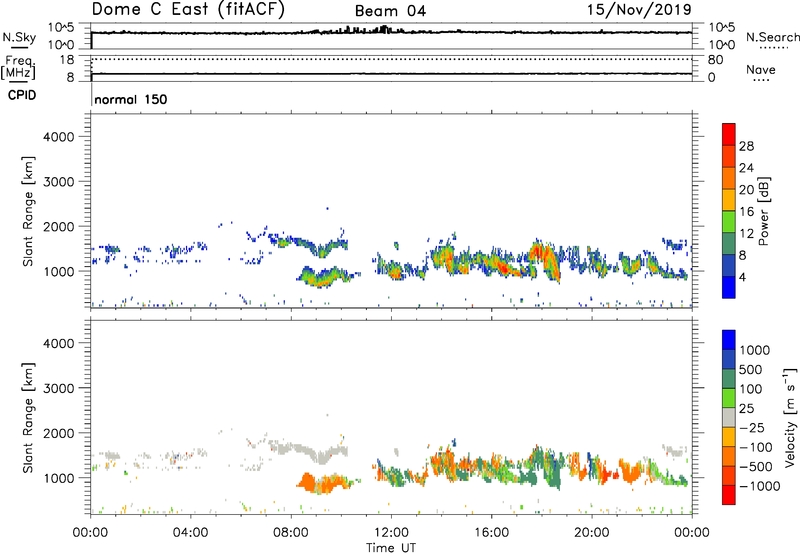Click the 'N.Sky' legend label

point(19,37)
